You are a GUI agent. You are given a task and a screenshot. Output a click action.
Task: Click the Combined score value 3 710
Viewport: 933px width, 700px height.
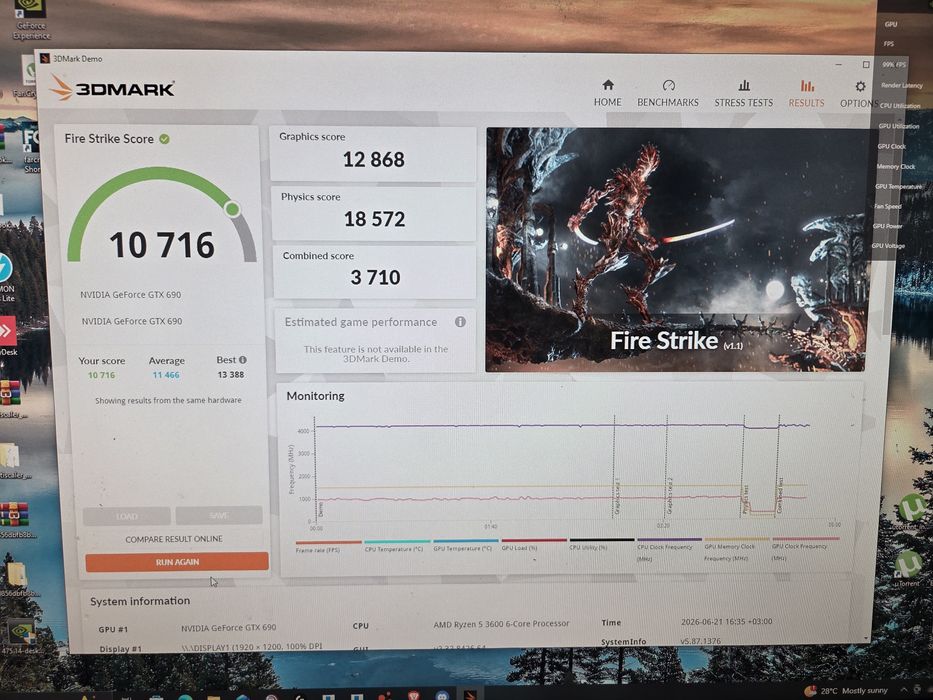[375, 277]
